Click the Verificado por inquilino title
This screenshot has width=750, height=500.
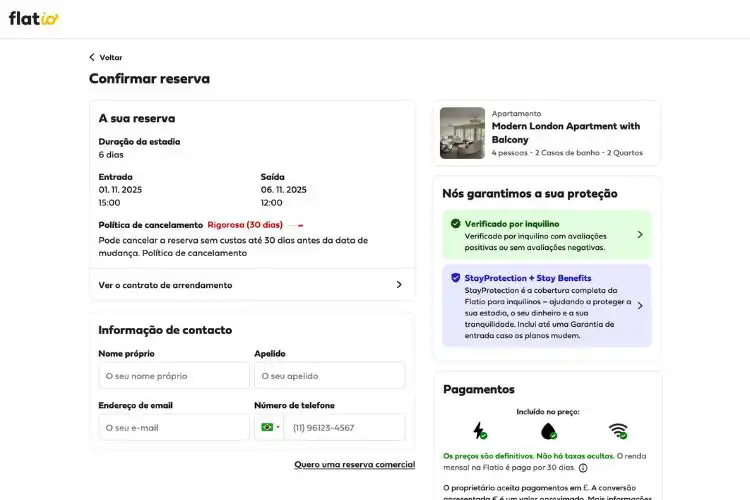[x=512, y=223]
